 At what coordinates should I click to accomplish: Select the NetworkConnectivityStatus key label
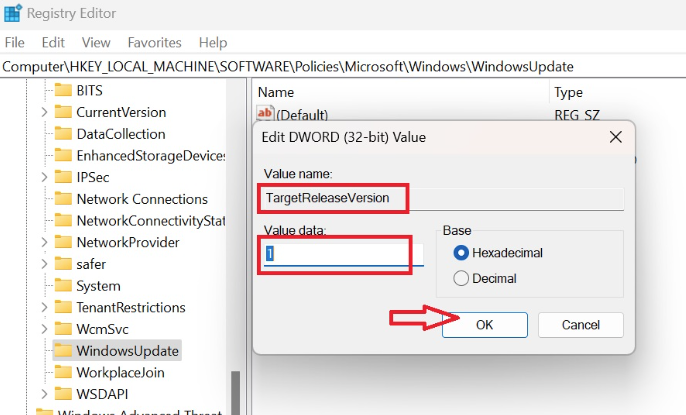151,220
